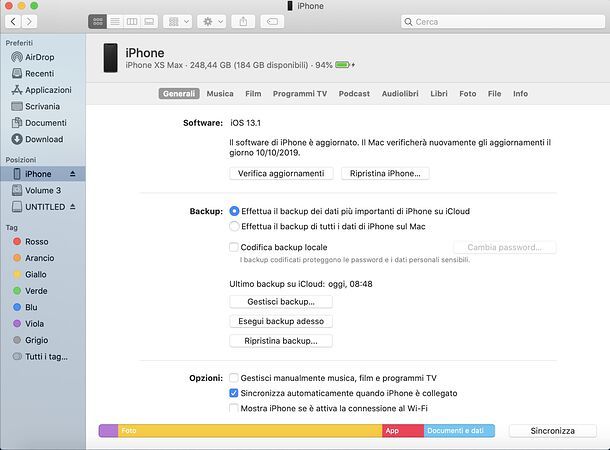Switch to the Generali tab

[x=179, y=94]
